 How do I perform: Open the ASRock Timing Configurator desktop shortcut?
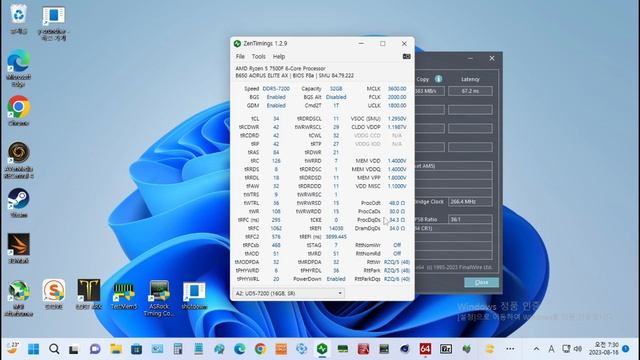(159, 298)
